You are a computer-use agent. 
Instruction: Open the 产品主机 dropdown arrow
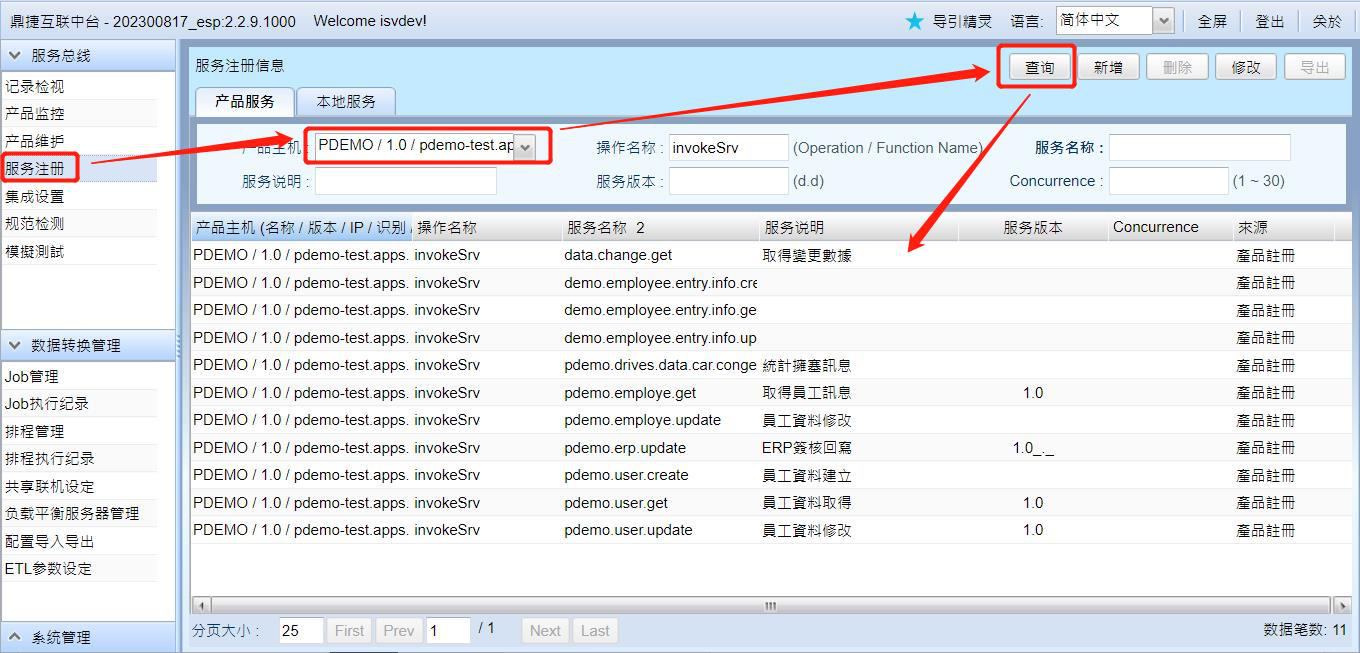pos(525,147)
